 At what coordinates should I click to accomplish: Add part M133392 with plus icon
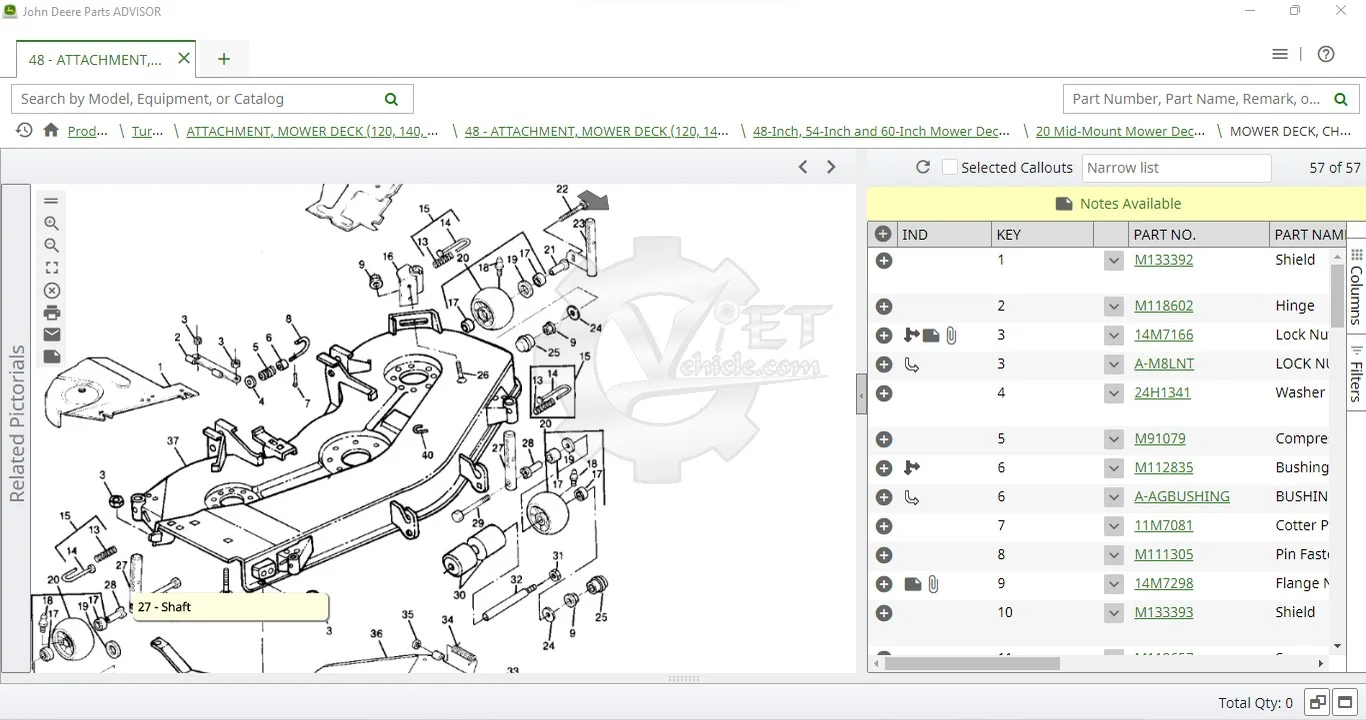884,260
